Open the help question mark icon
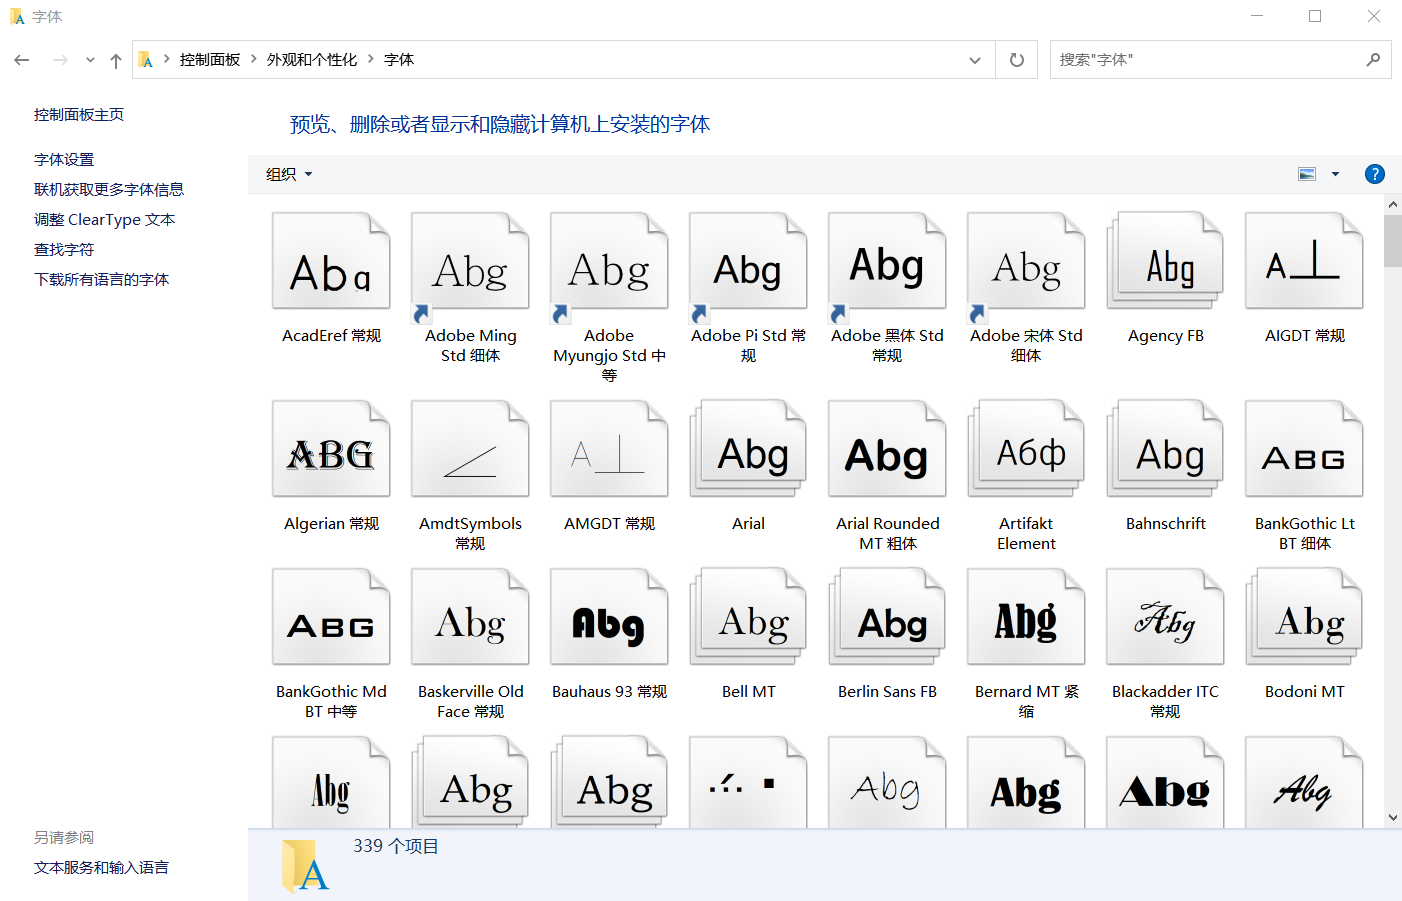Viewport: 1402px width, 901px height. 1375,174
